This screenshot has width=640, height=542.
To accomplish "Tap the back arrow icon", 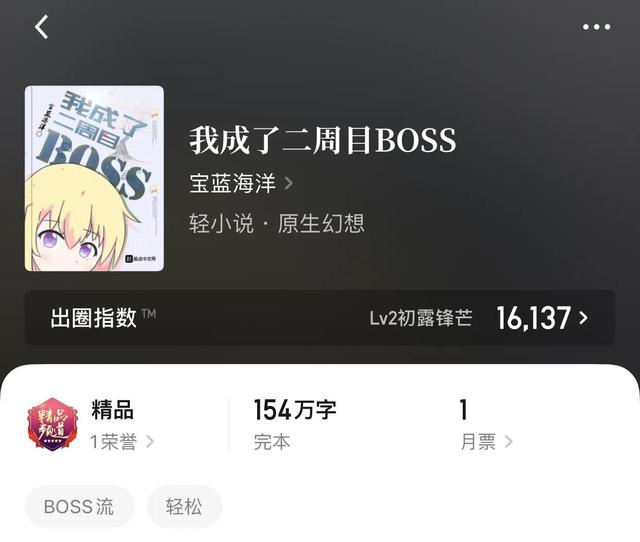I will (41, 27).
